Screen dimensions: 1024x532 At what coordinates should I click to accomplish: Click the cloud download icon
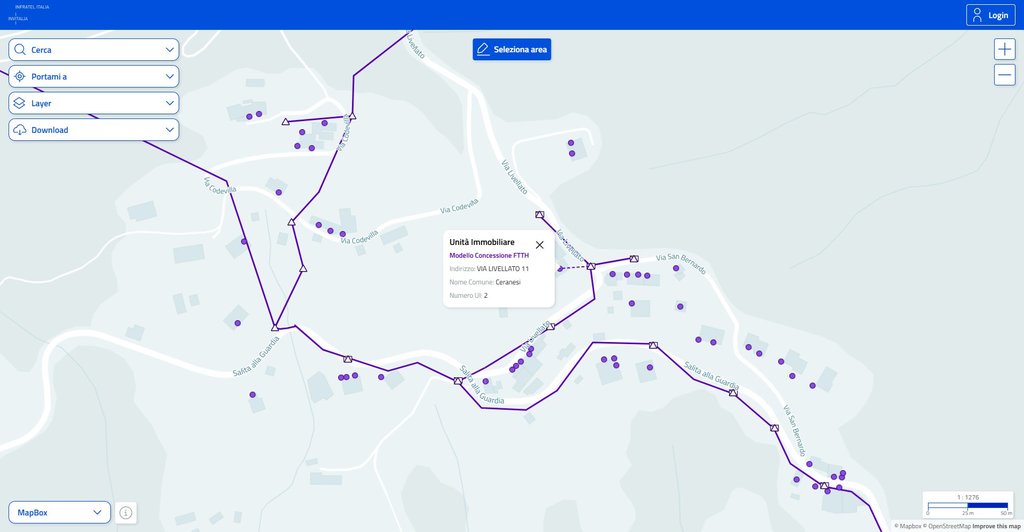20,130
